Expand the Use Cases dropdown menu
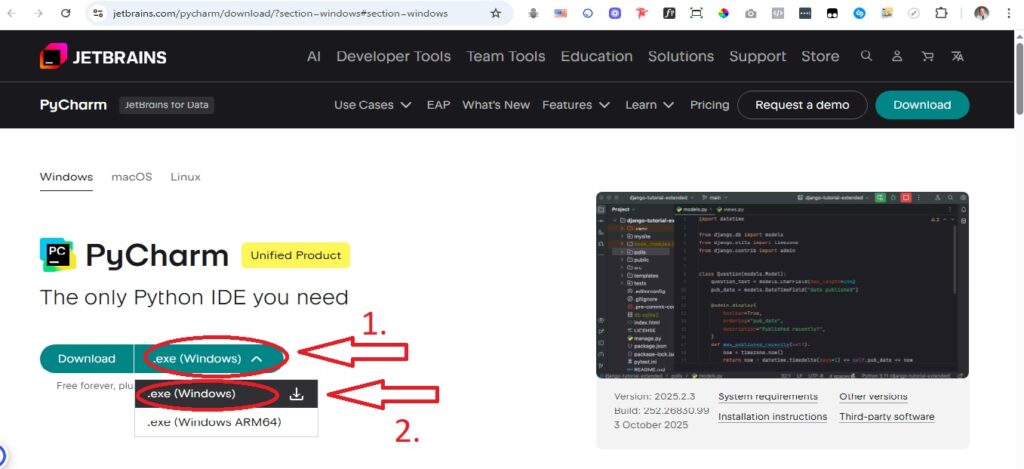1024x469 pixels. 373,105
